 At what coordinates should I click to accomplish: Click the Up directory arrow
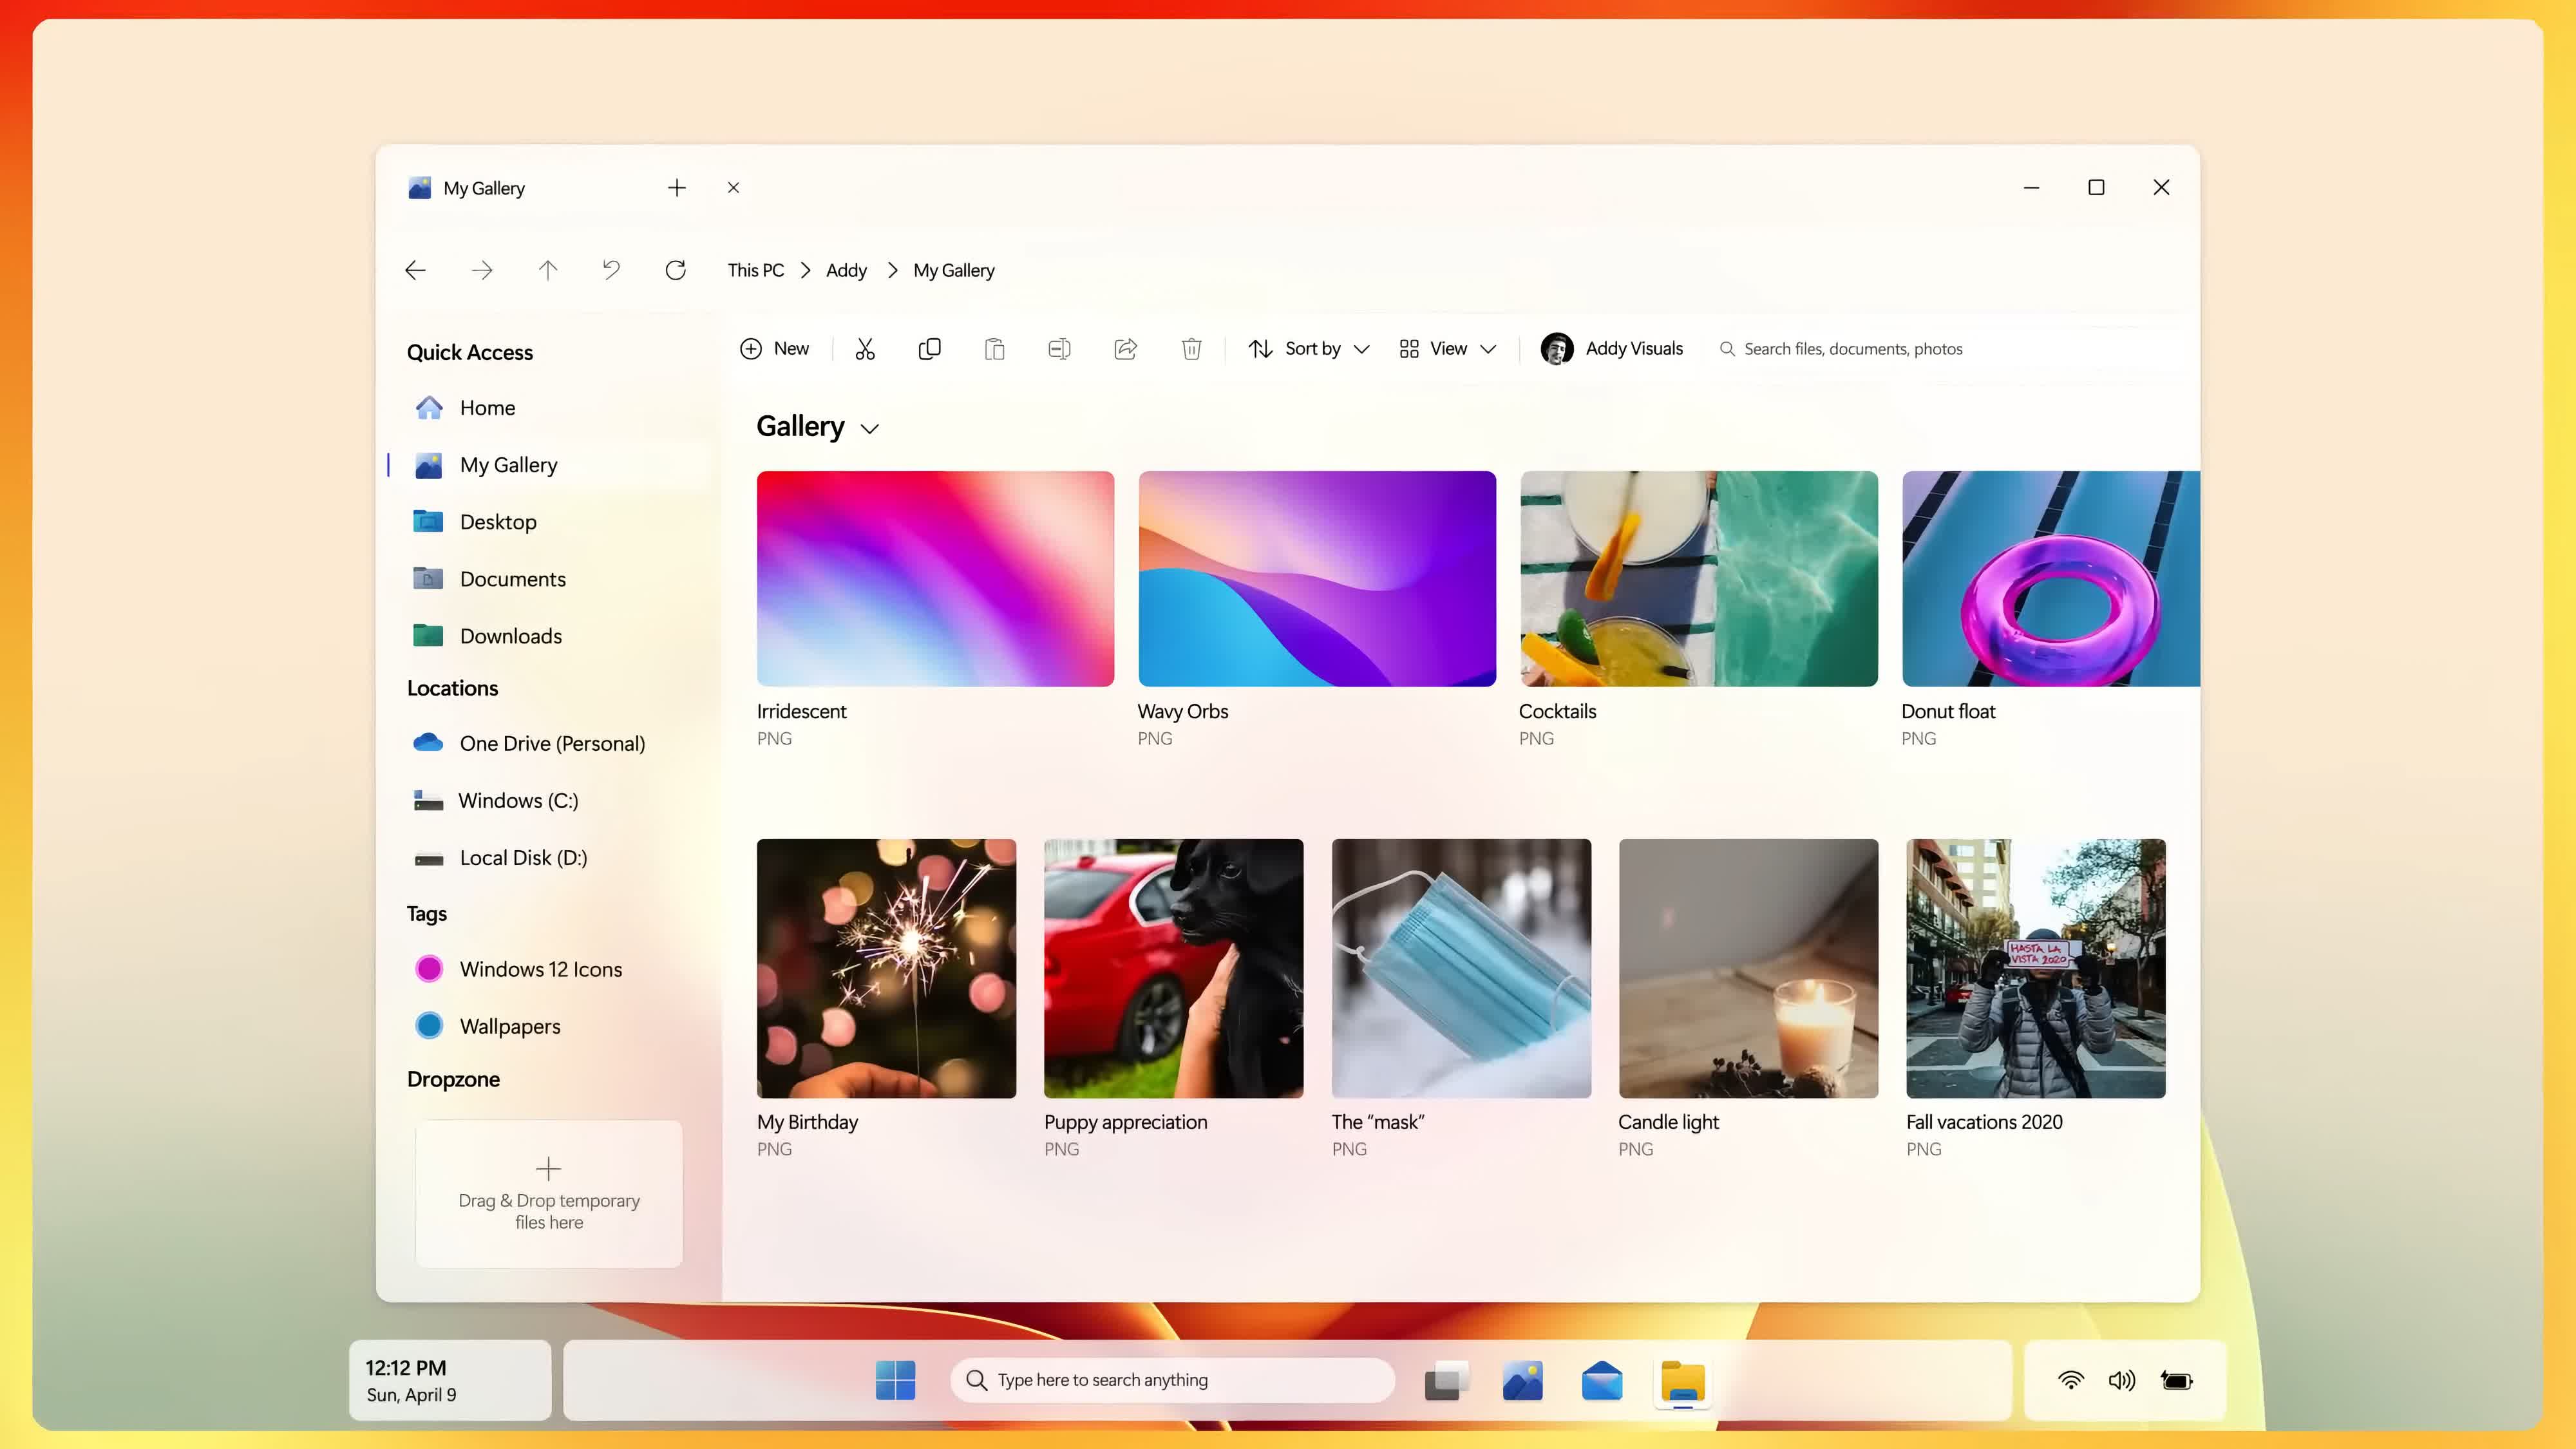tap(547, 270)
